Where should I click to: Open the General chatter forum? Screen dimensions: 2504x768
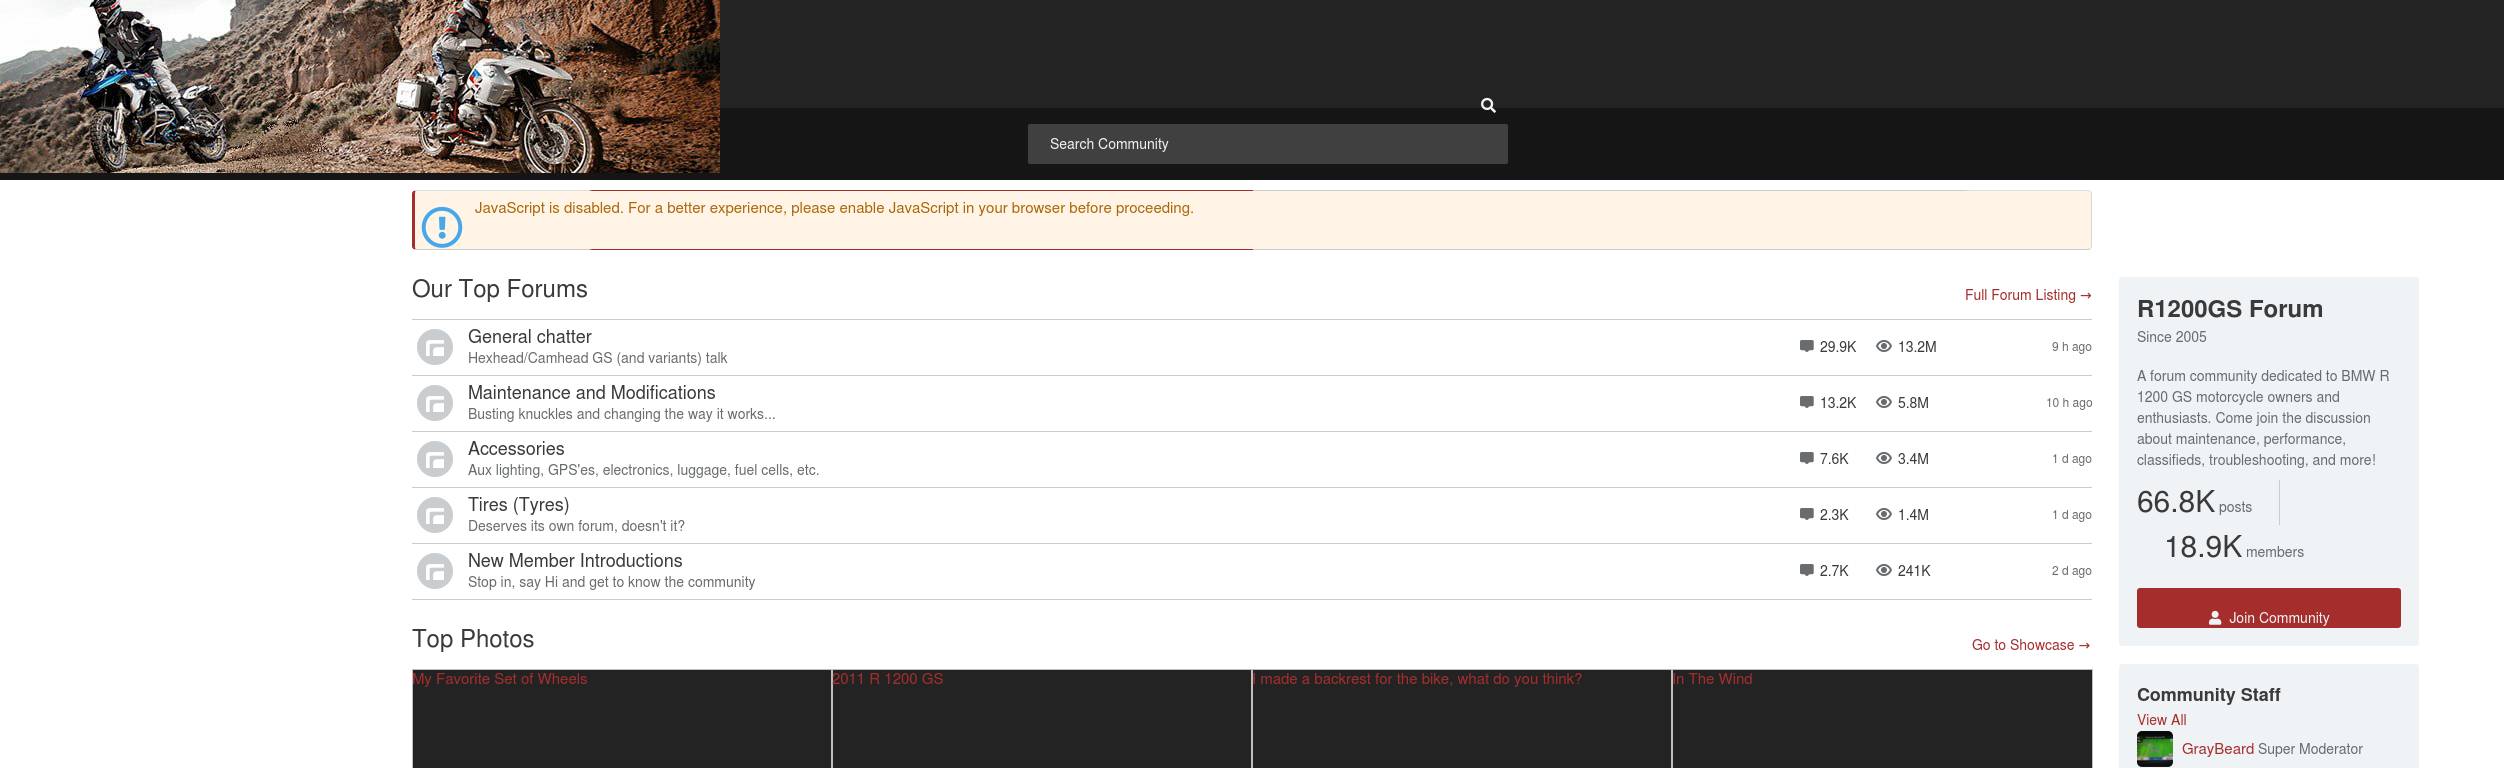529,337
